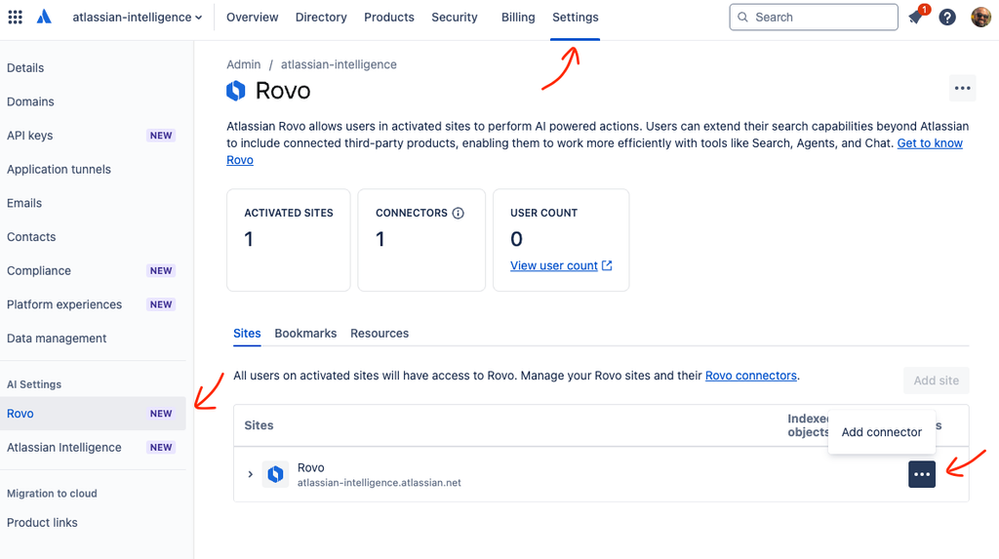Open the Products menu
The height and width of the screenshot is (559, 999).
389,17
